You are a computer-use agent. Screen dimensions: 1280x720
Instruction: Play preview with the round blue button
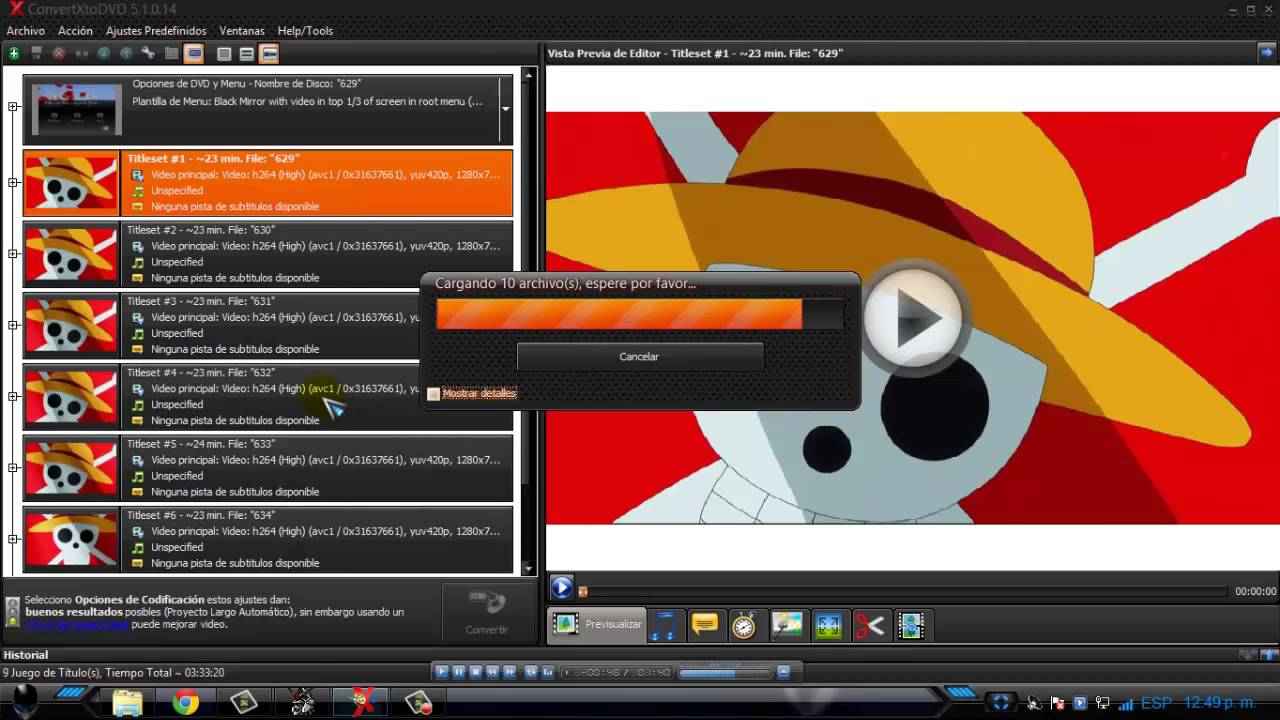562,588
